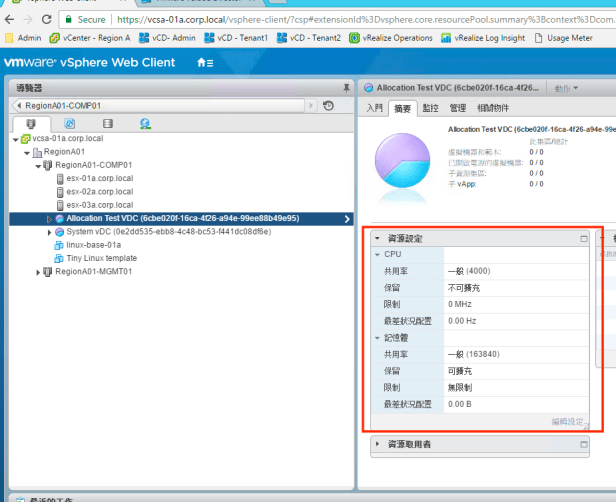Expand System vDC resource pool
Screen dimensions: 616x502
point(49,232)
